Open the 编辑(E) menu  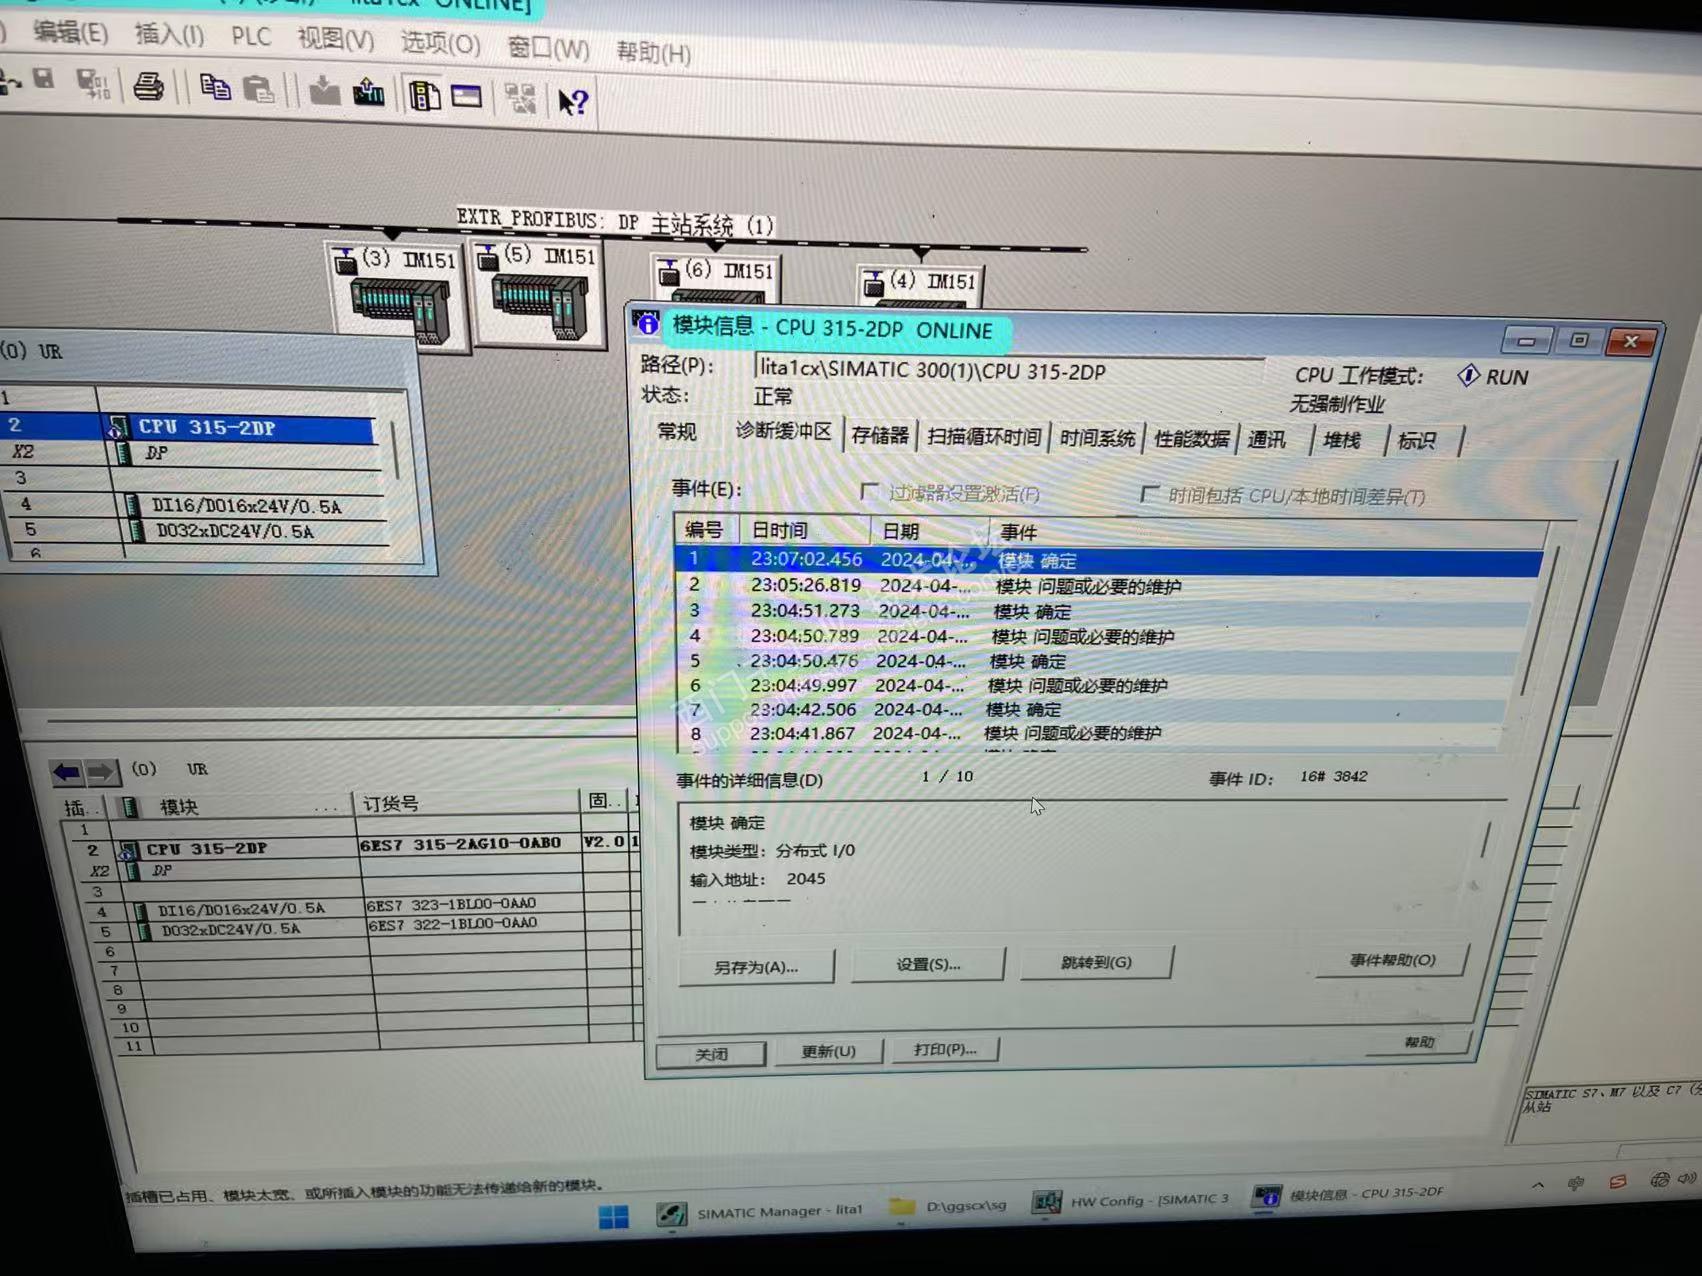tap(70, 33)
